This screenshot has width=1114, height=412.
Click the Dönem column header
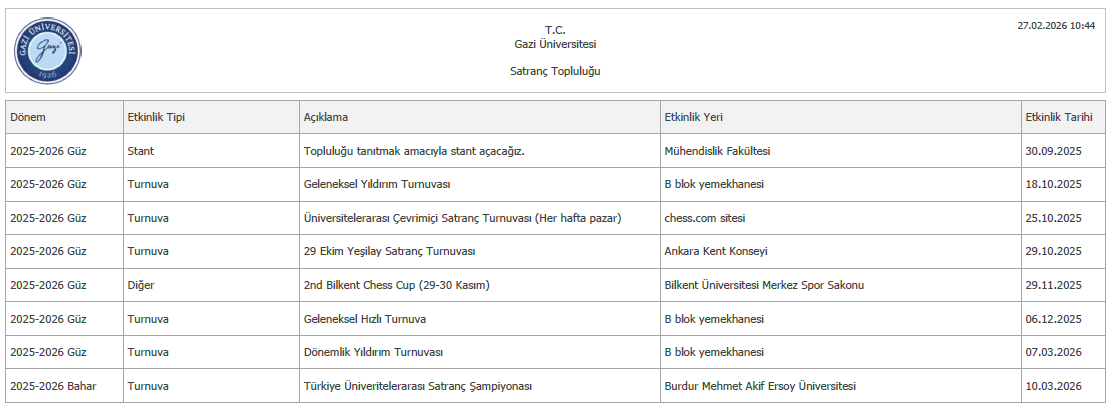(28, 118)
